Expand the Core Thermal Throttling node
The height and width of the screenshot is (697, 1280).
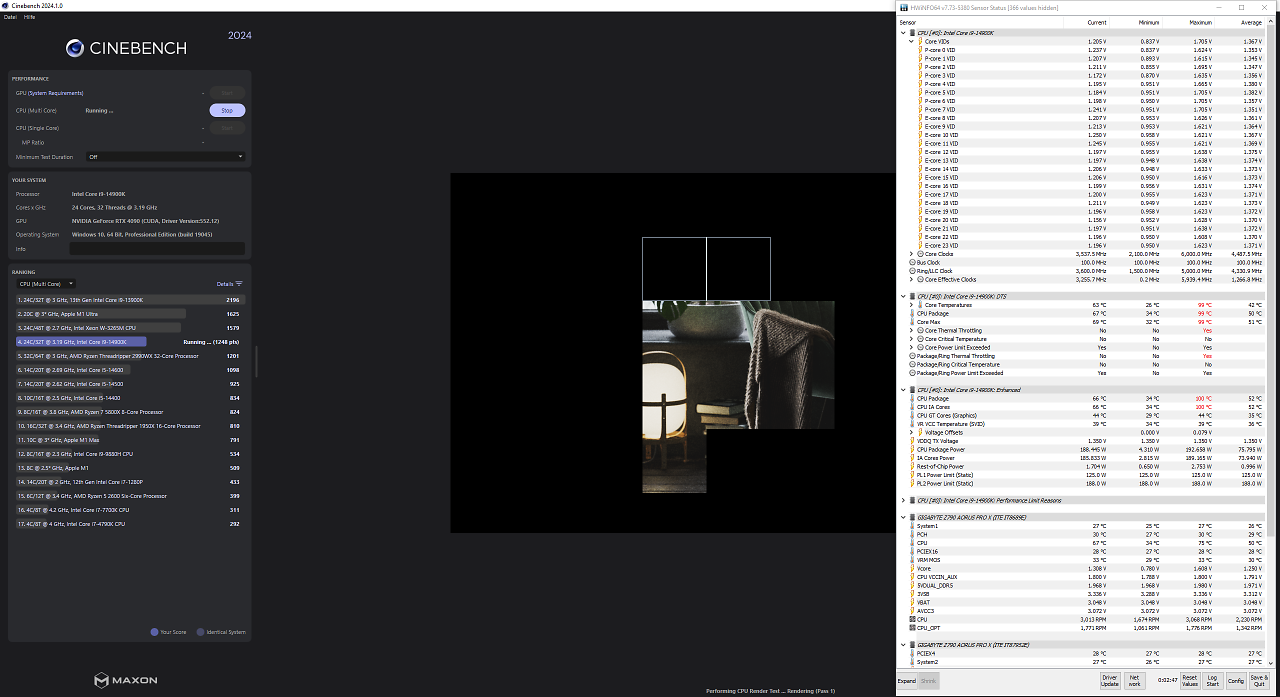pos(911,330)
